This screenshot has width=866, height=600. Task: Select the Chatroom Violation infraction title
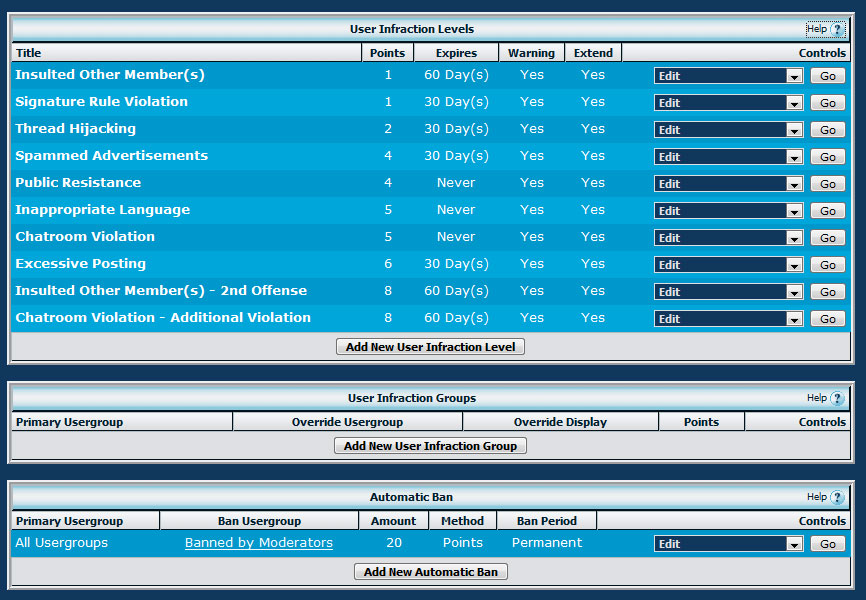(x=85, y=237)
